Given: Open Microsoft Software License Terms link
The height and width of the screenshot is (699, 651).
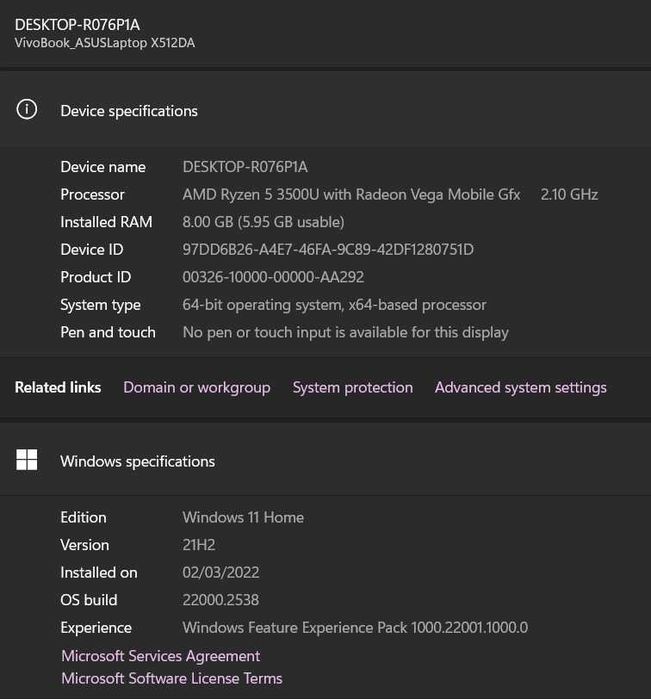Looking at the screenshot, I should [x=172, y=678].
